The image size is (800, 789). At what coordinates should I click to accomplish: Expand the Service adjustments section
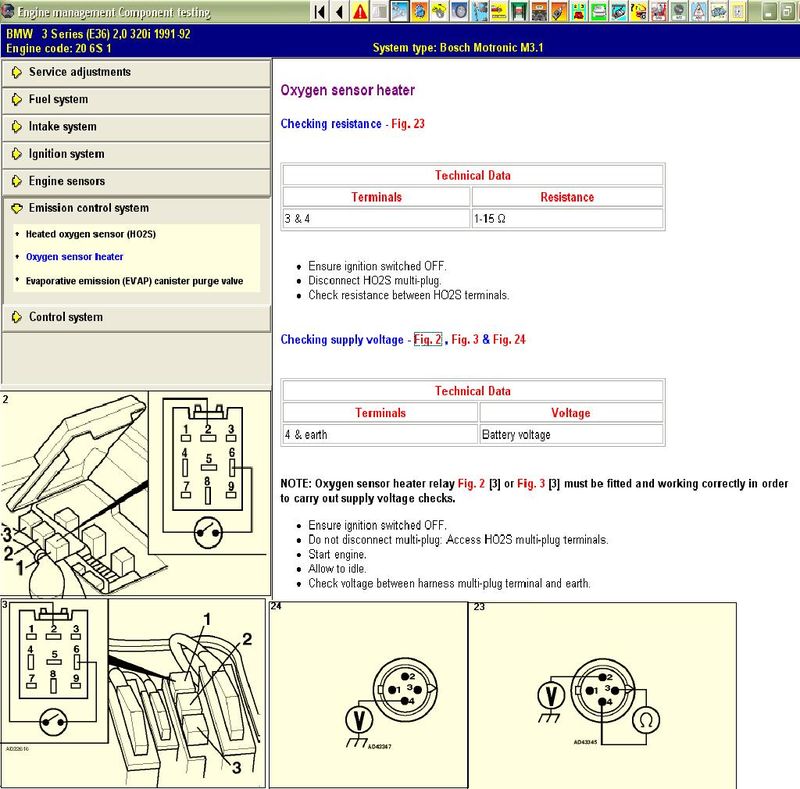79,72
